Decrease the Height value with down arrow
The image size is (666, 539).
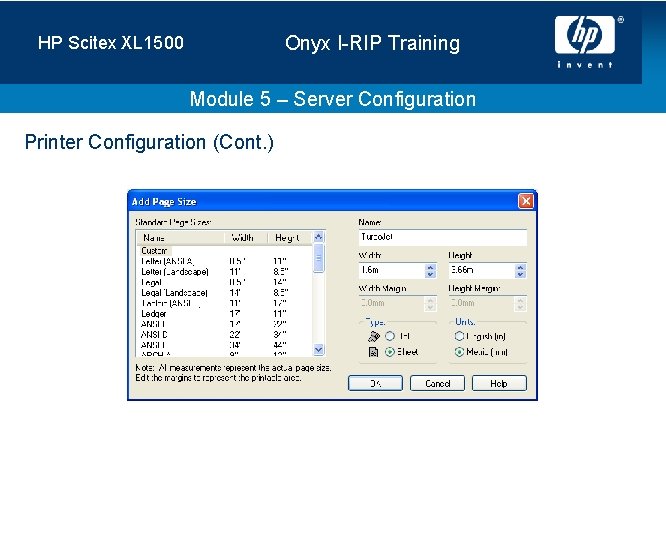pos(520,274)
